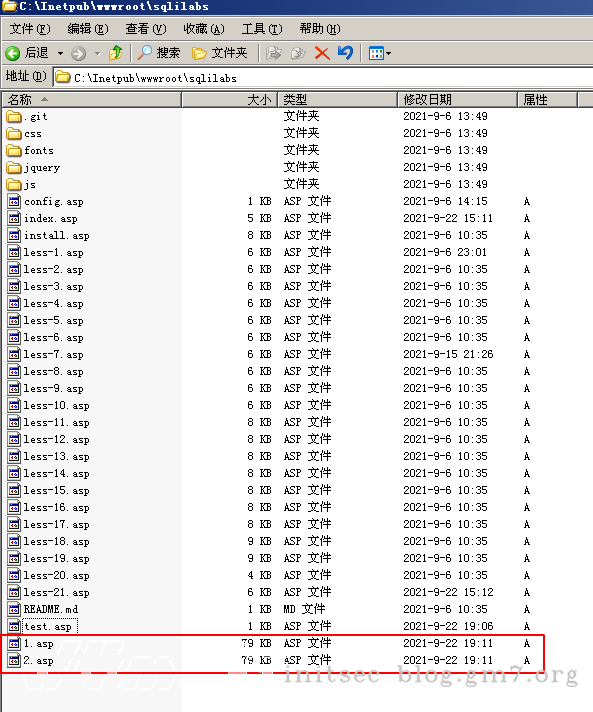The width and height of the screenshot is (593, 712).
Task: Open the 文件(F) menu
Action: click(x=30, y=29)
